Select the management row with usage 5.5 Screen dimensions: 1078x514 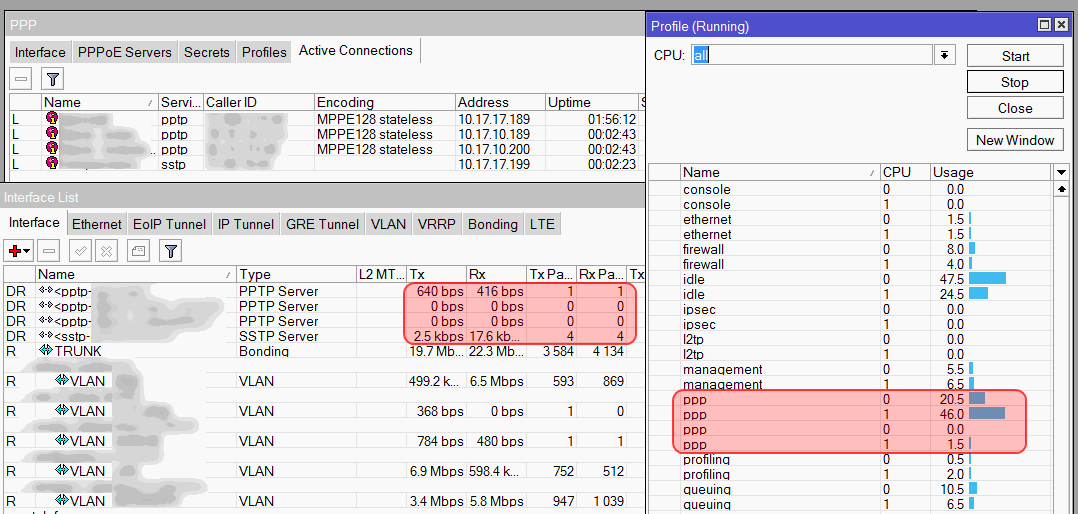850,369
